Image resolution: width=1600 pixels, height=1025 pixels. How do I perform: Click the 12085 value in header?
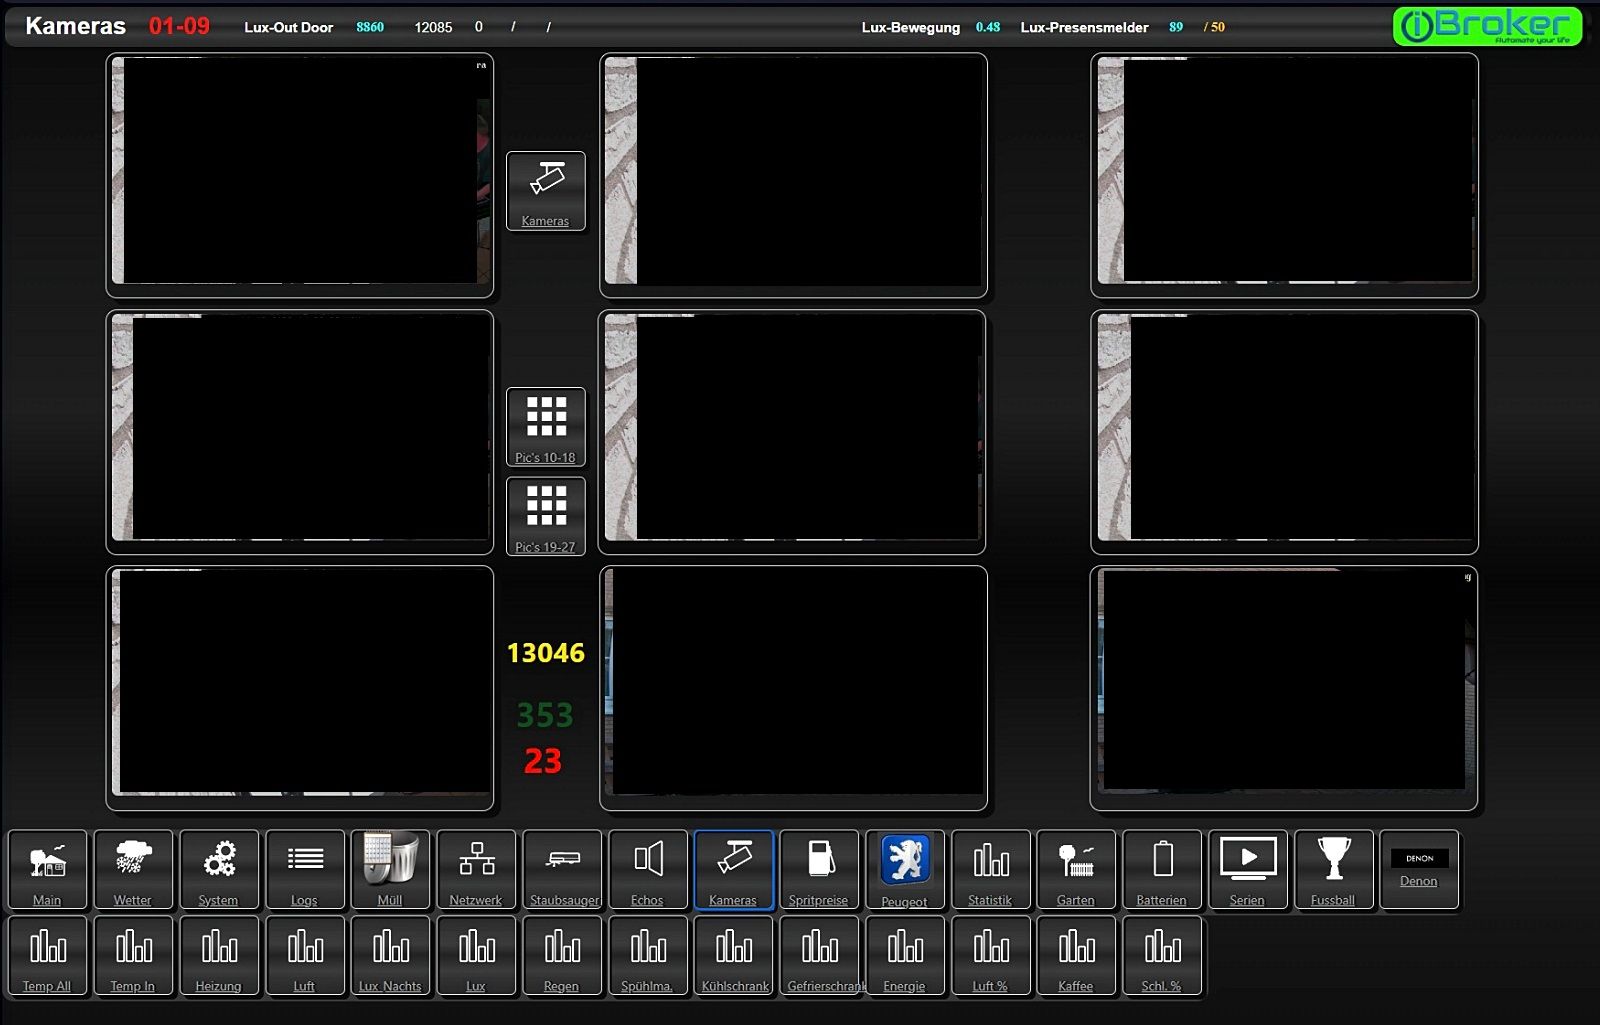[x=433, y=27]
